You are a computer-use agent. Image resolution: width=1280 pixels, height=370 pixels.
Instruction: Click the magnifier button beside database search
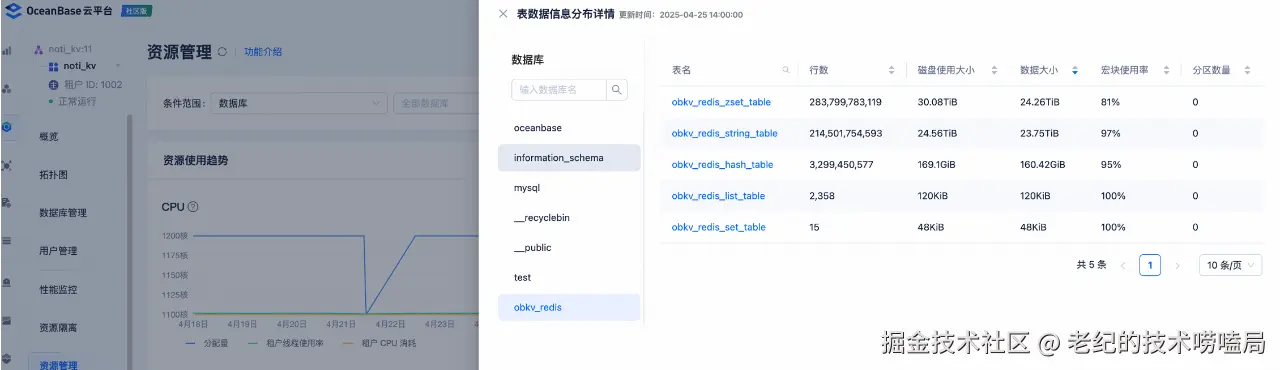click(x=618, y=90)
